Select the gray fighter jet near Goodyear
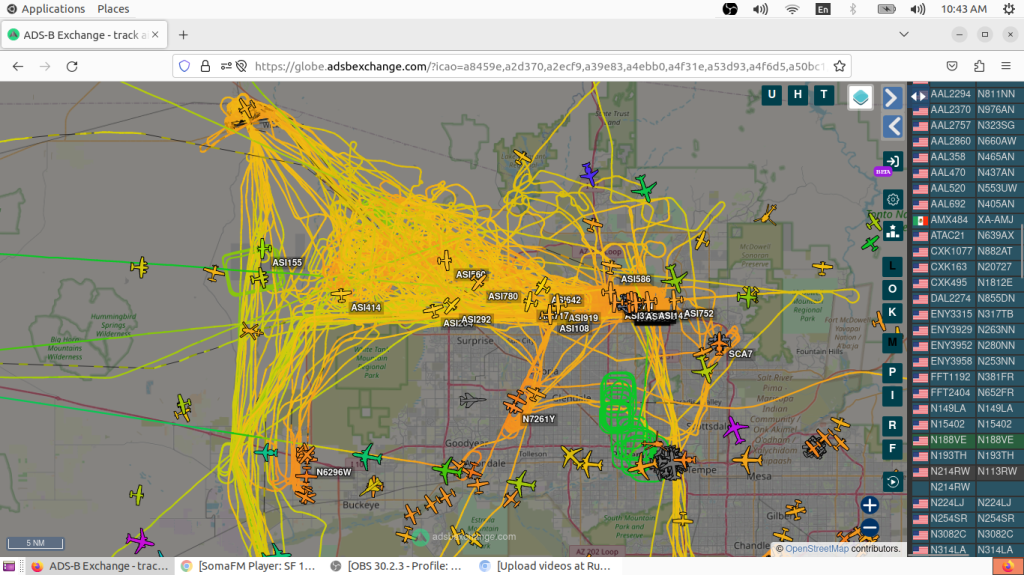The image size is (1024, 575). pos(472,399)
